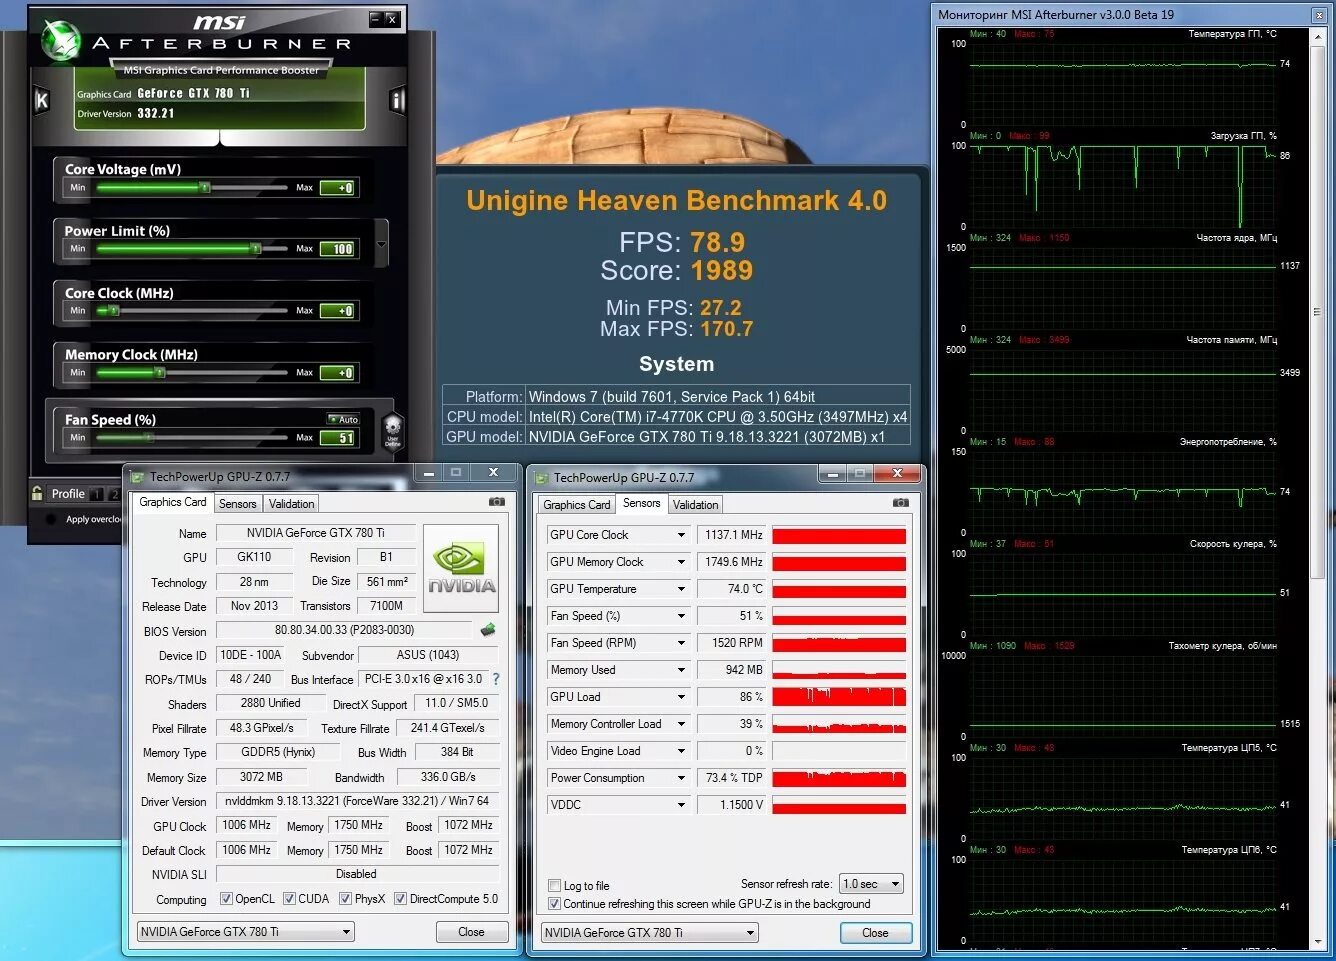Toggle the profile lock padlock in Afterburner
The height and width of the screenshot is (961, 1336).
point(37,493)
